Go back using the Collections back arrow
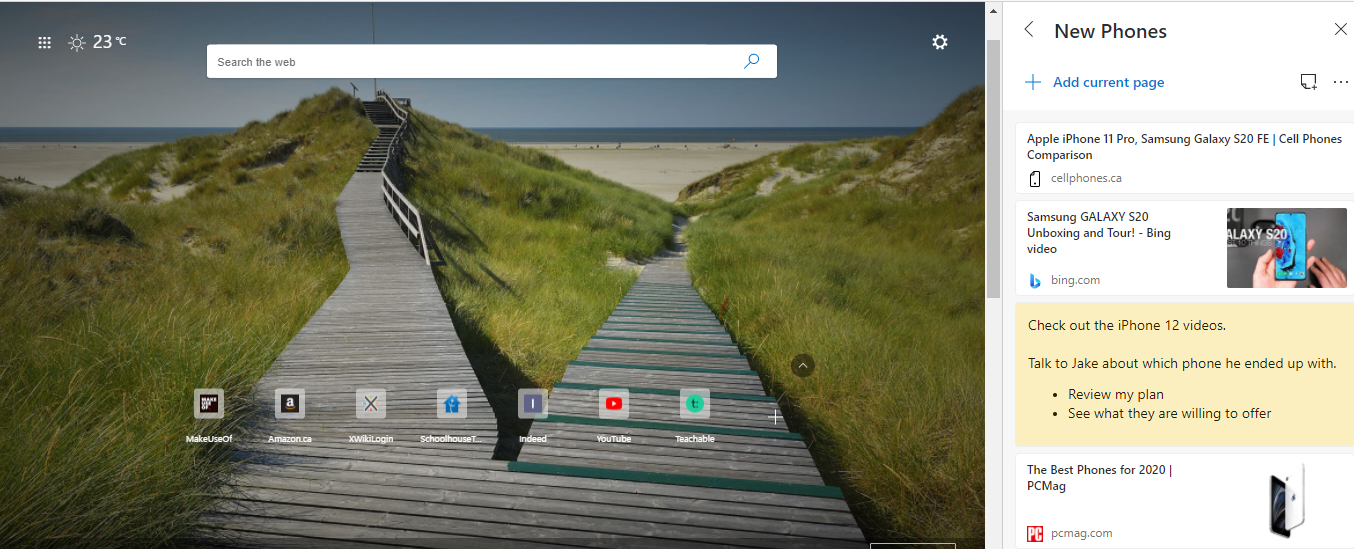Viewport: 1354px width, 549px height. coord(1029,30)
